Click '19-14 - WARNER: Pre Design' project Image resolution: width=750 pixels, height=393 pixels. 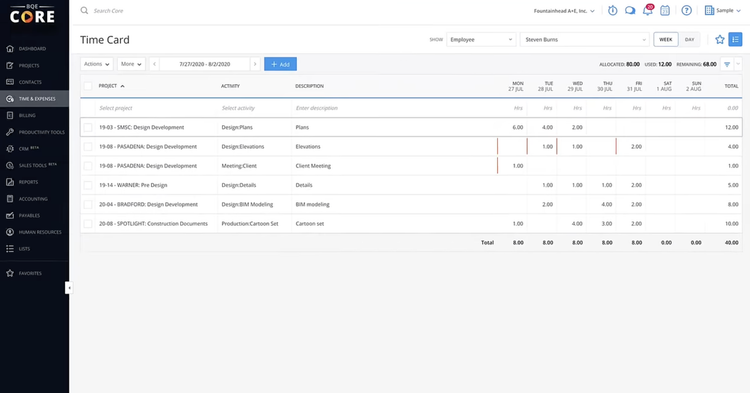coord(133,185)
